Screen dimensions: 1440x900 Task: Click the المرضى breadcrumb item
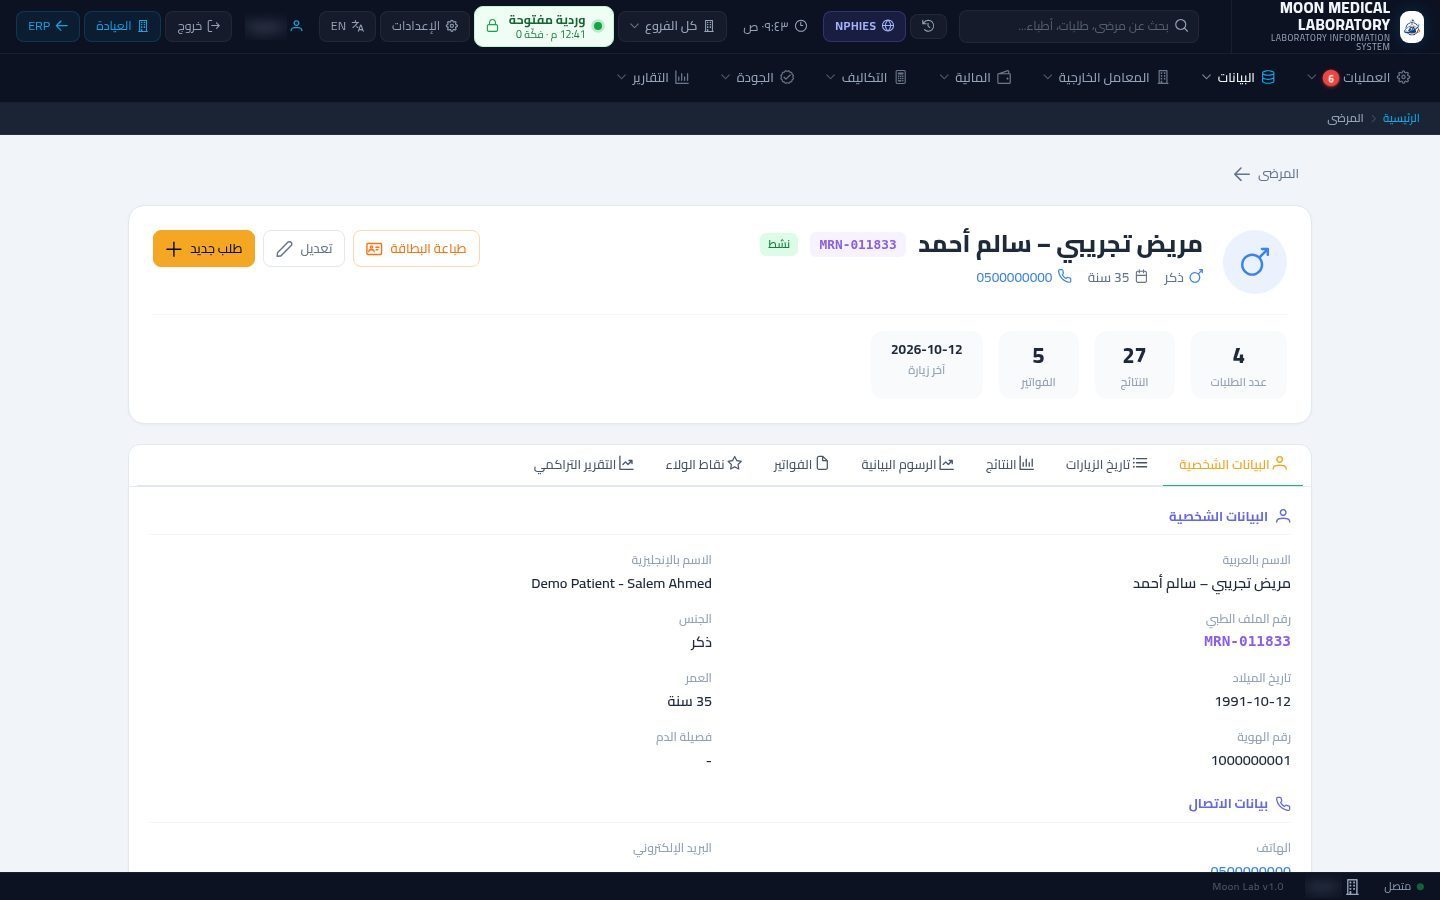point(1345,118)
